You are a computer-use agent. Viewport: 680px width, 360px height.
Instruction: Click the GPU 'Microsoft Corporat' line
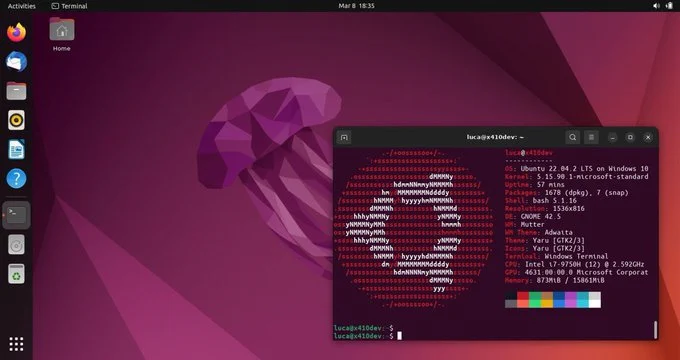click(577, 272)
